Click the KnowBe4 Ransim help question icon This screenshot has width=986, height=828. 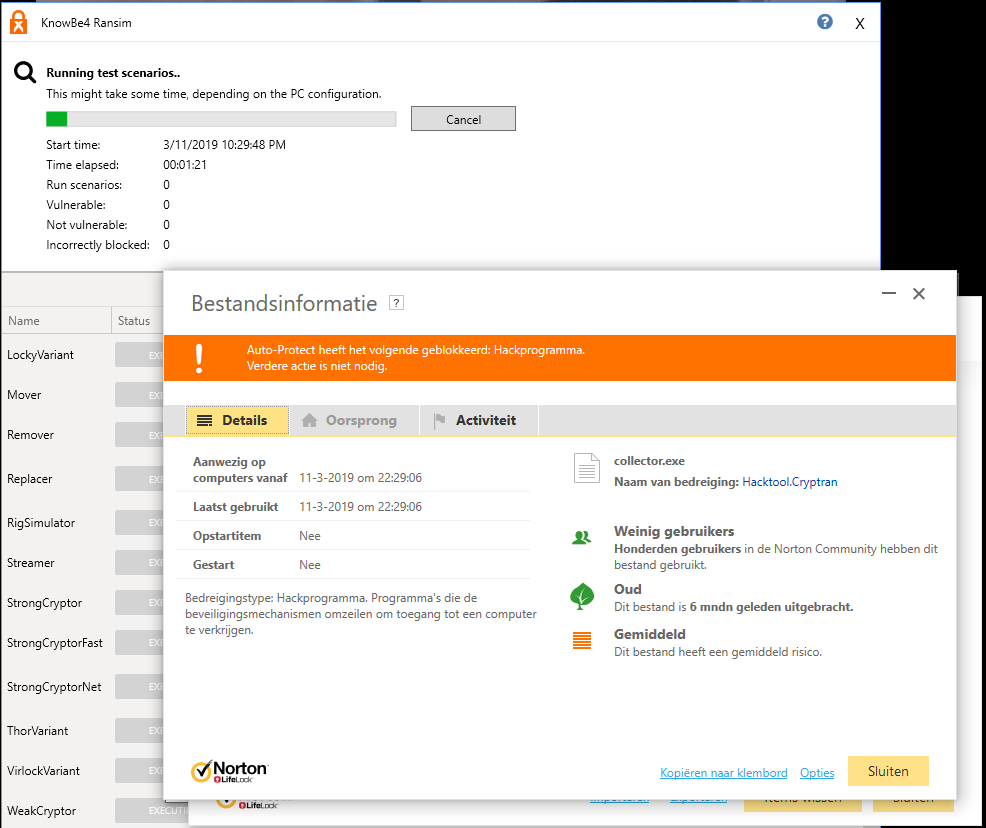(824, 22)
